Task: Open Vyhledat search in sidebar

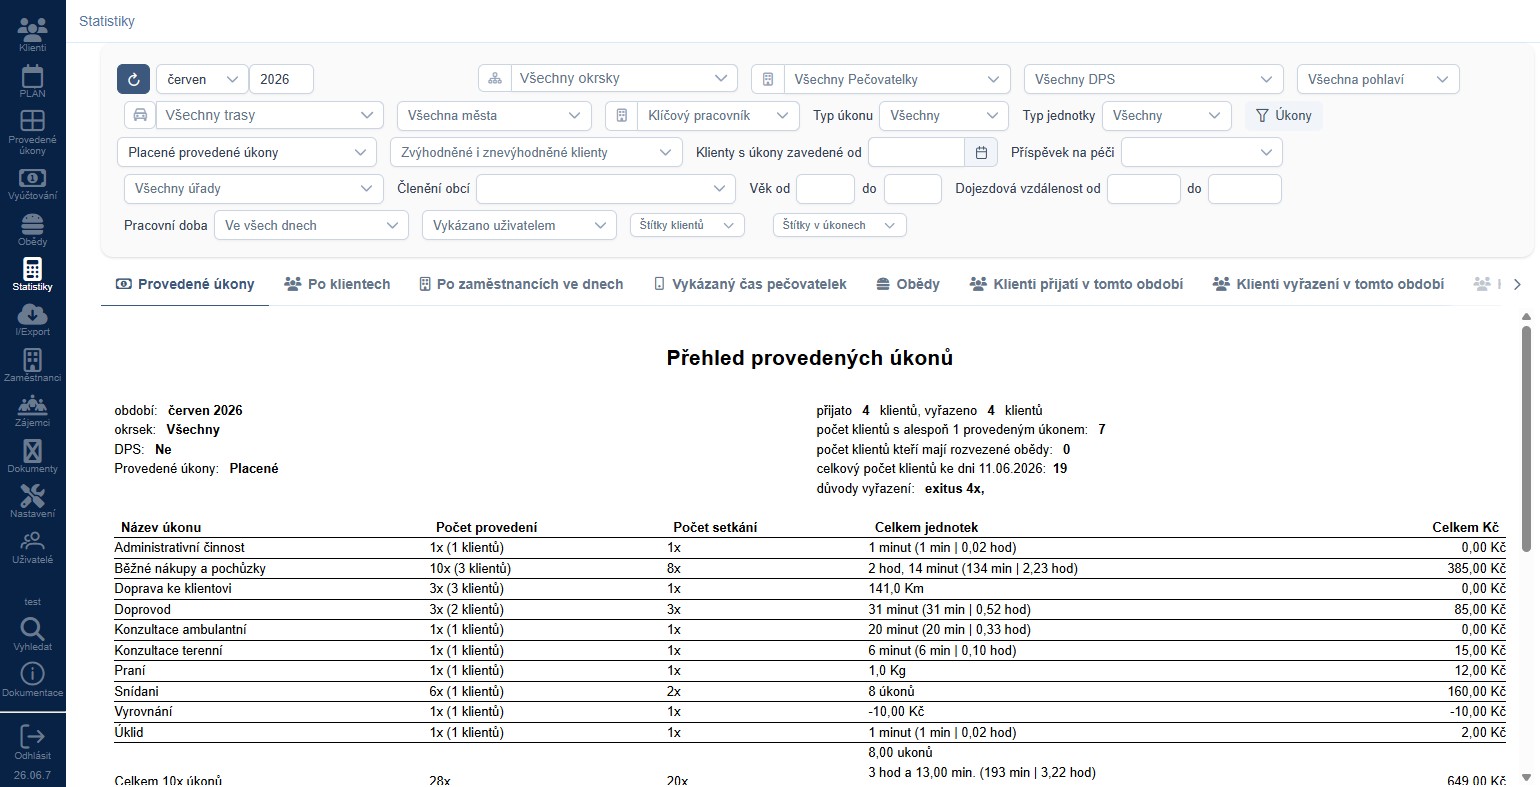Action: click(32, 634)
